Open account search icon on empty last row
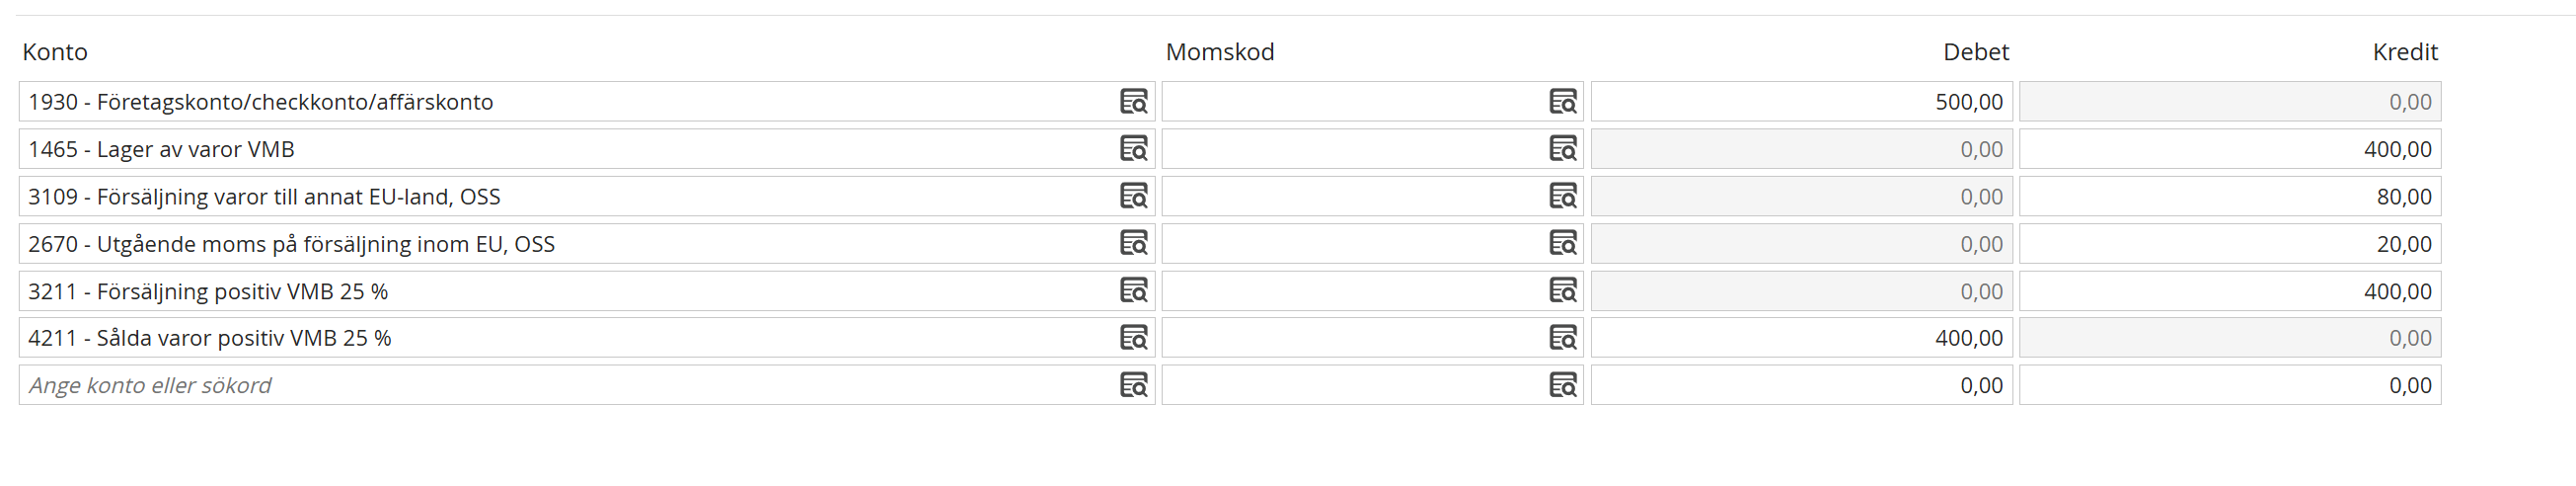This screenshot has height=486, width=2576. click(x=1133, y=385)
